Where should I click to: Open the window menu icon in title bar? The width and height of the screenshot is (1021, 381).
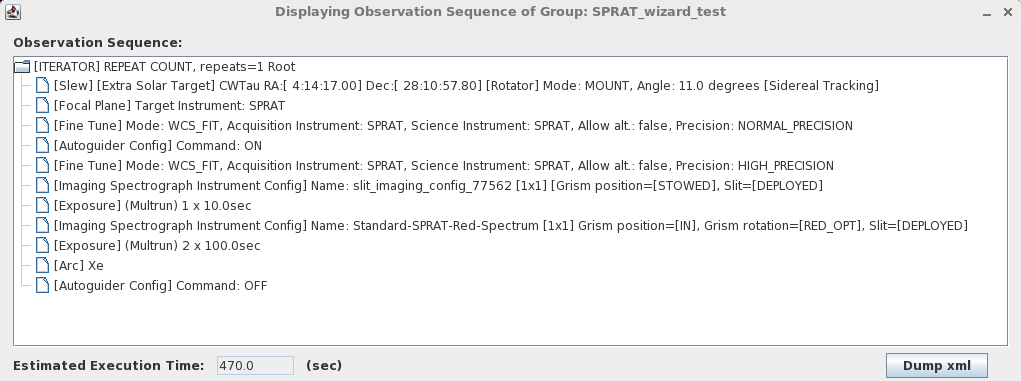[x=12, y=12]
